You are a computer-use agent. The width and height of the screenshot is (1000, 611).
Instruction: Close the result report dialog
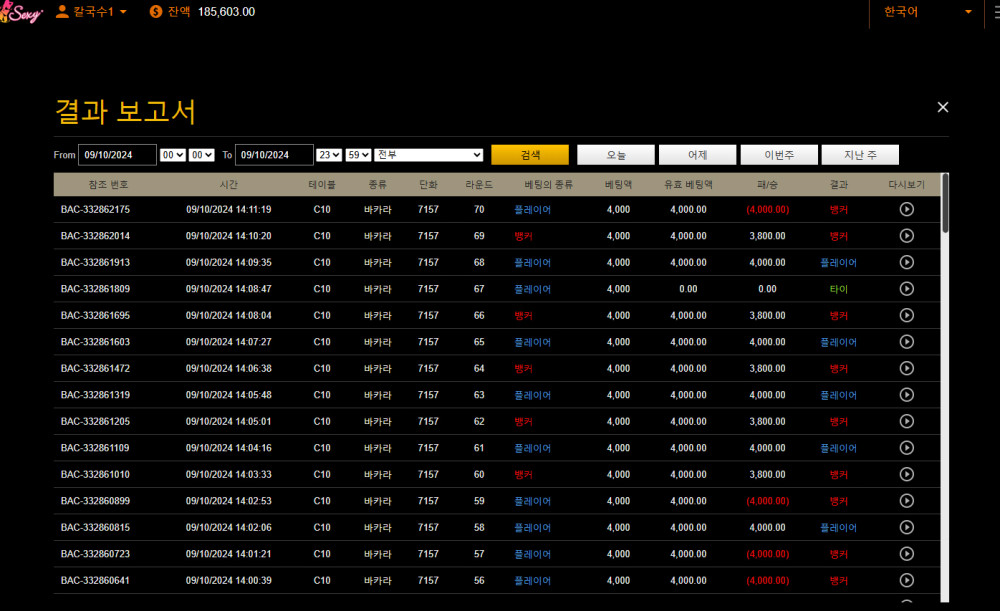pyautogui.click(x=942, y=107)
